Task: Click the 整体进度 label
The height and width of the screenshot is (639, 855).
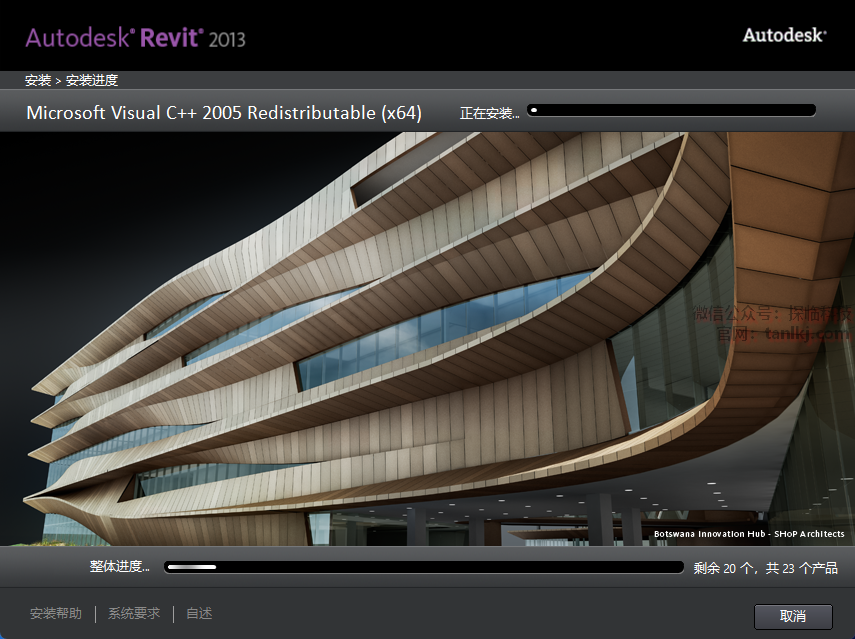Action: pyautogui.click(x=119, y=567)
